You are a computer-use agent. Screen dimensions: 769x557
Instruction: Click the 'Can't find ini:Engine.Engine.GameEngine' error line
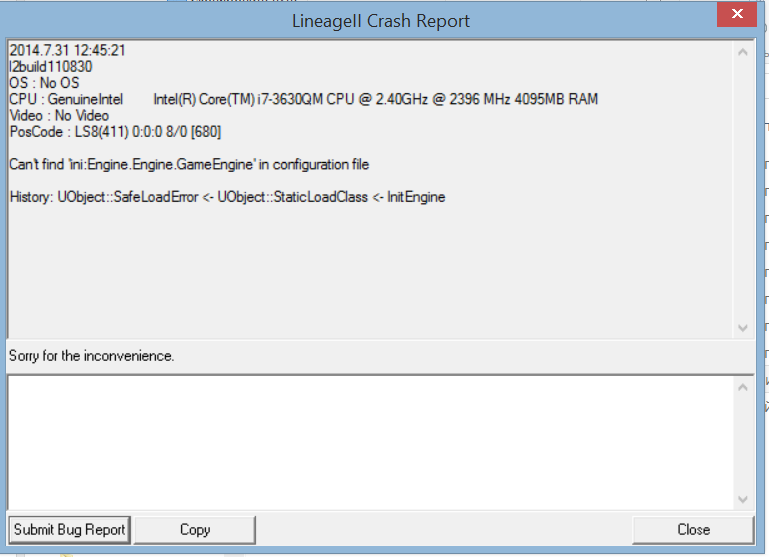point(189,164)
